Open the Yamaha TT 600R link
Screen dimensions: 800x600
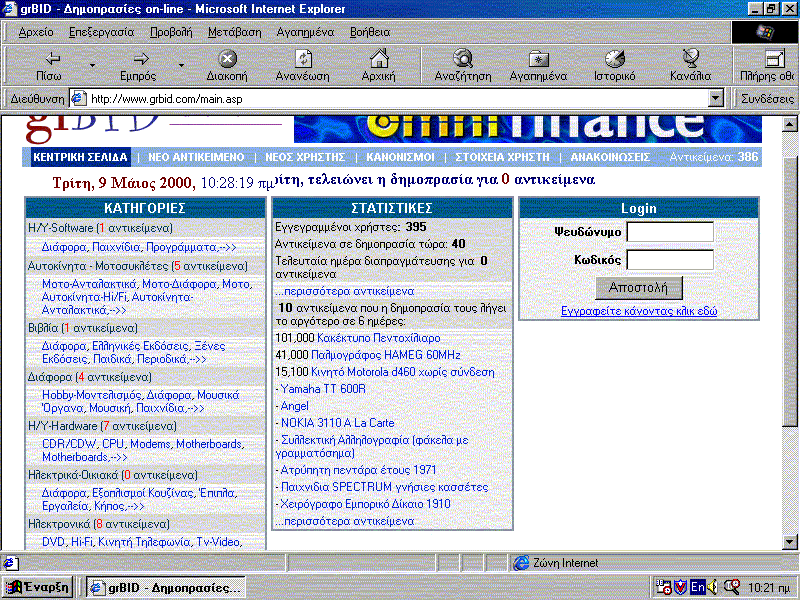coord(323,389)
